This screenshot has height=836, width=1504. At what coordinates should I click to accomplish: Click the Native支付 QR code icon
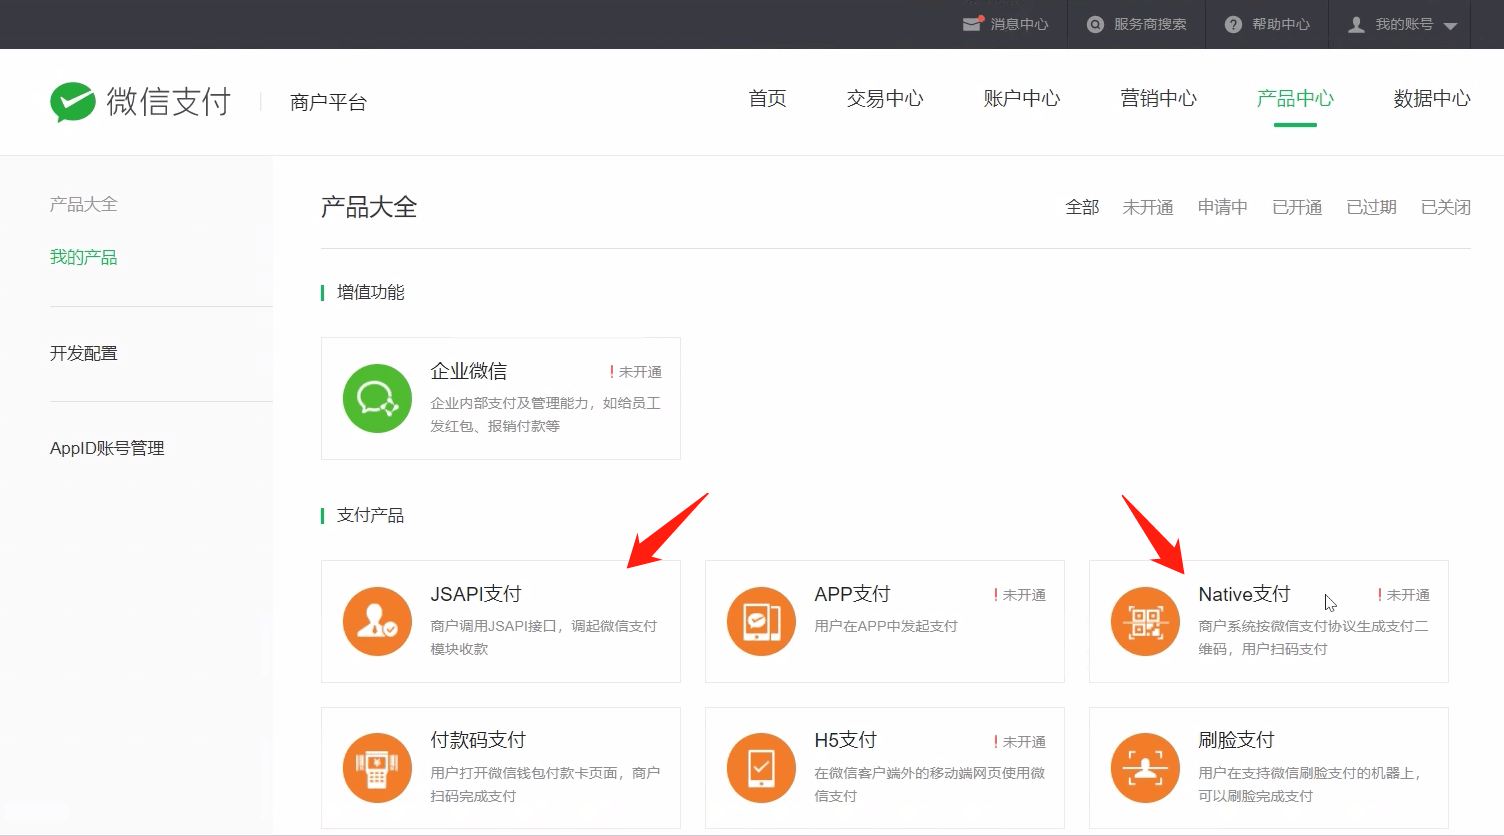click(x=1145, y=621)
